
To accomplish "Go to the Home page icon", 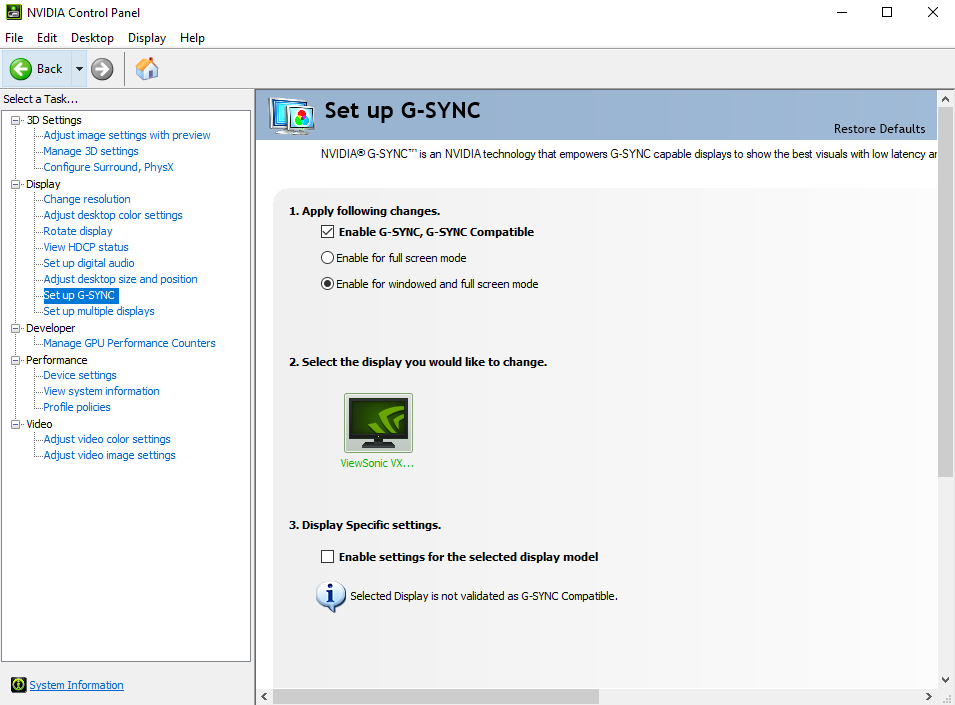I will coord(147,69).
